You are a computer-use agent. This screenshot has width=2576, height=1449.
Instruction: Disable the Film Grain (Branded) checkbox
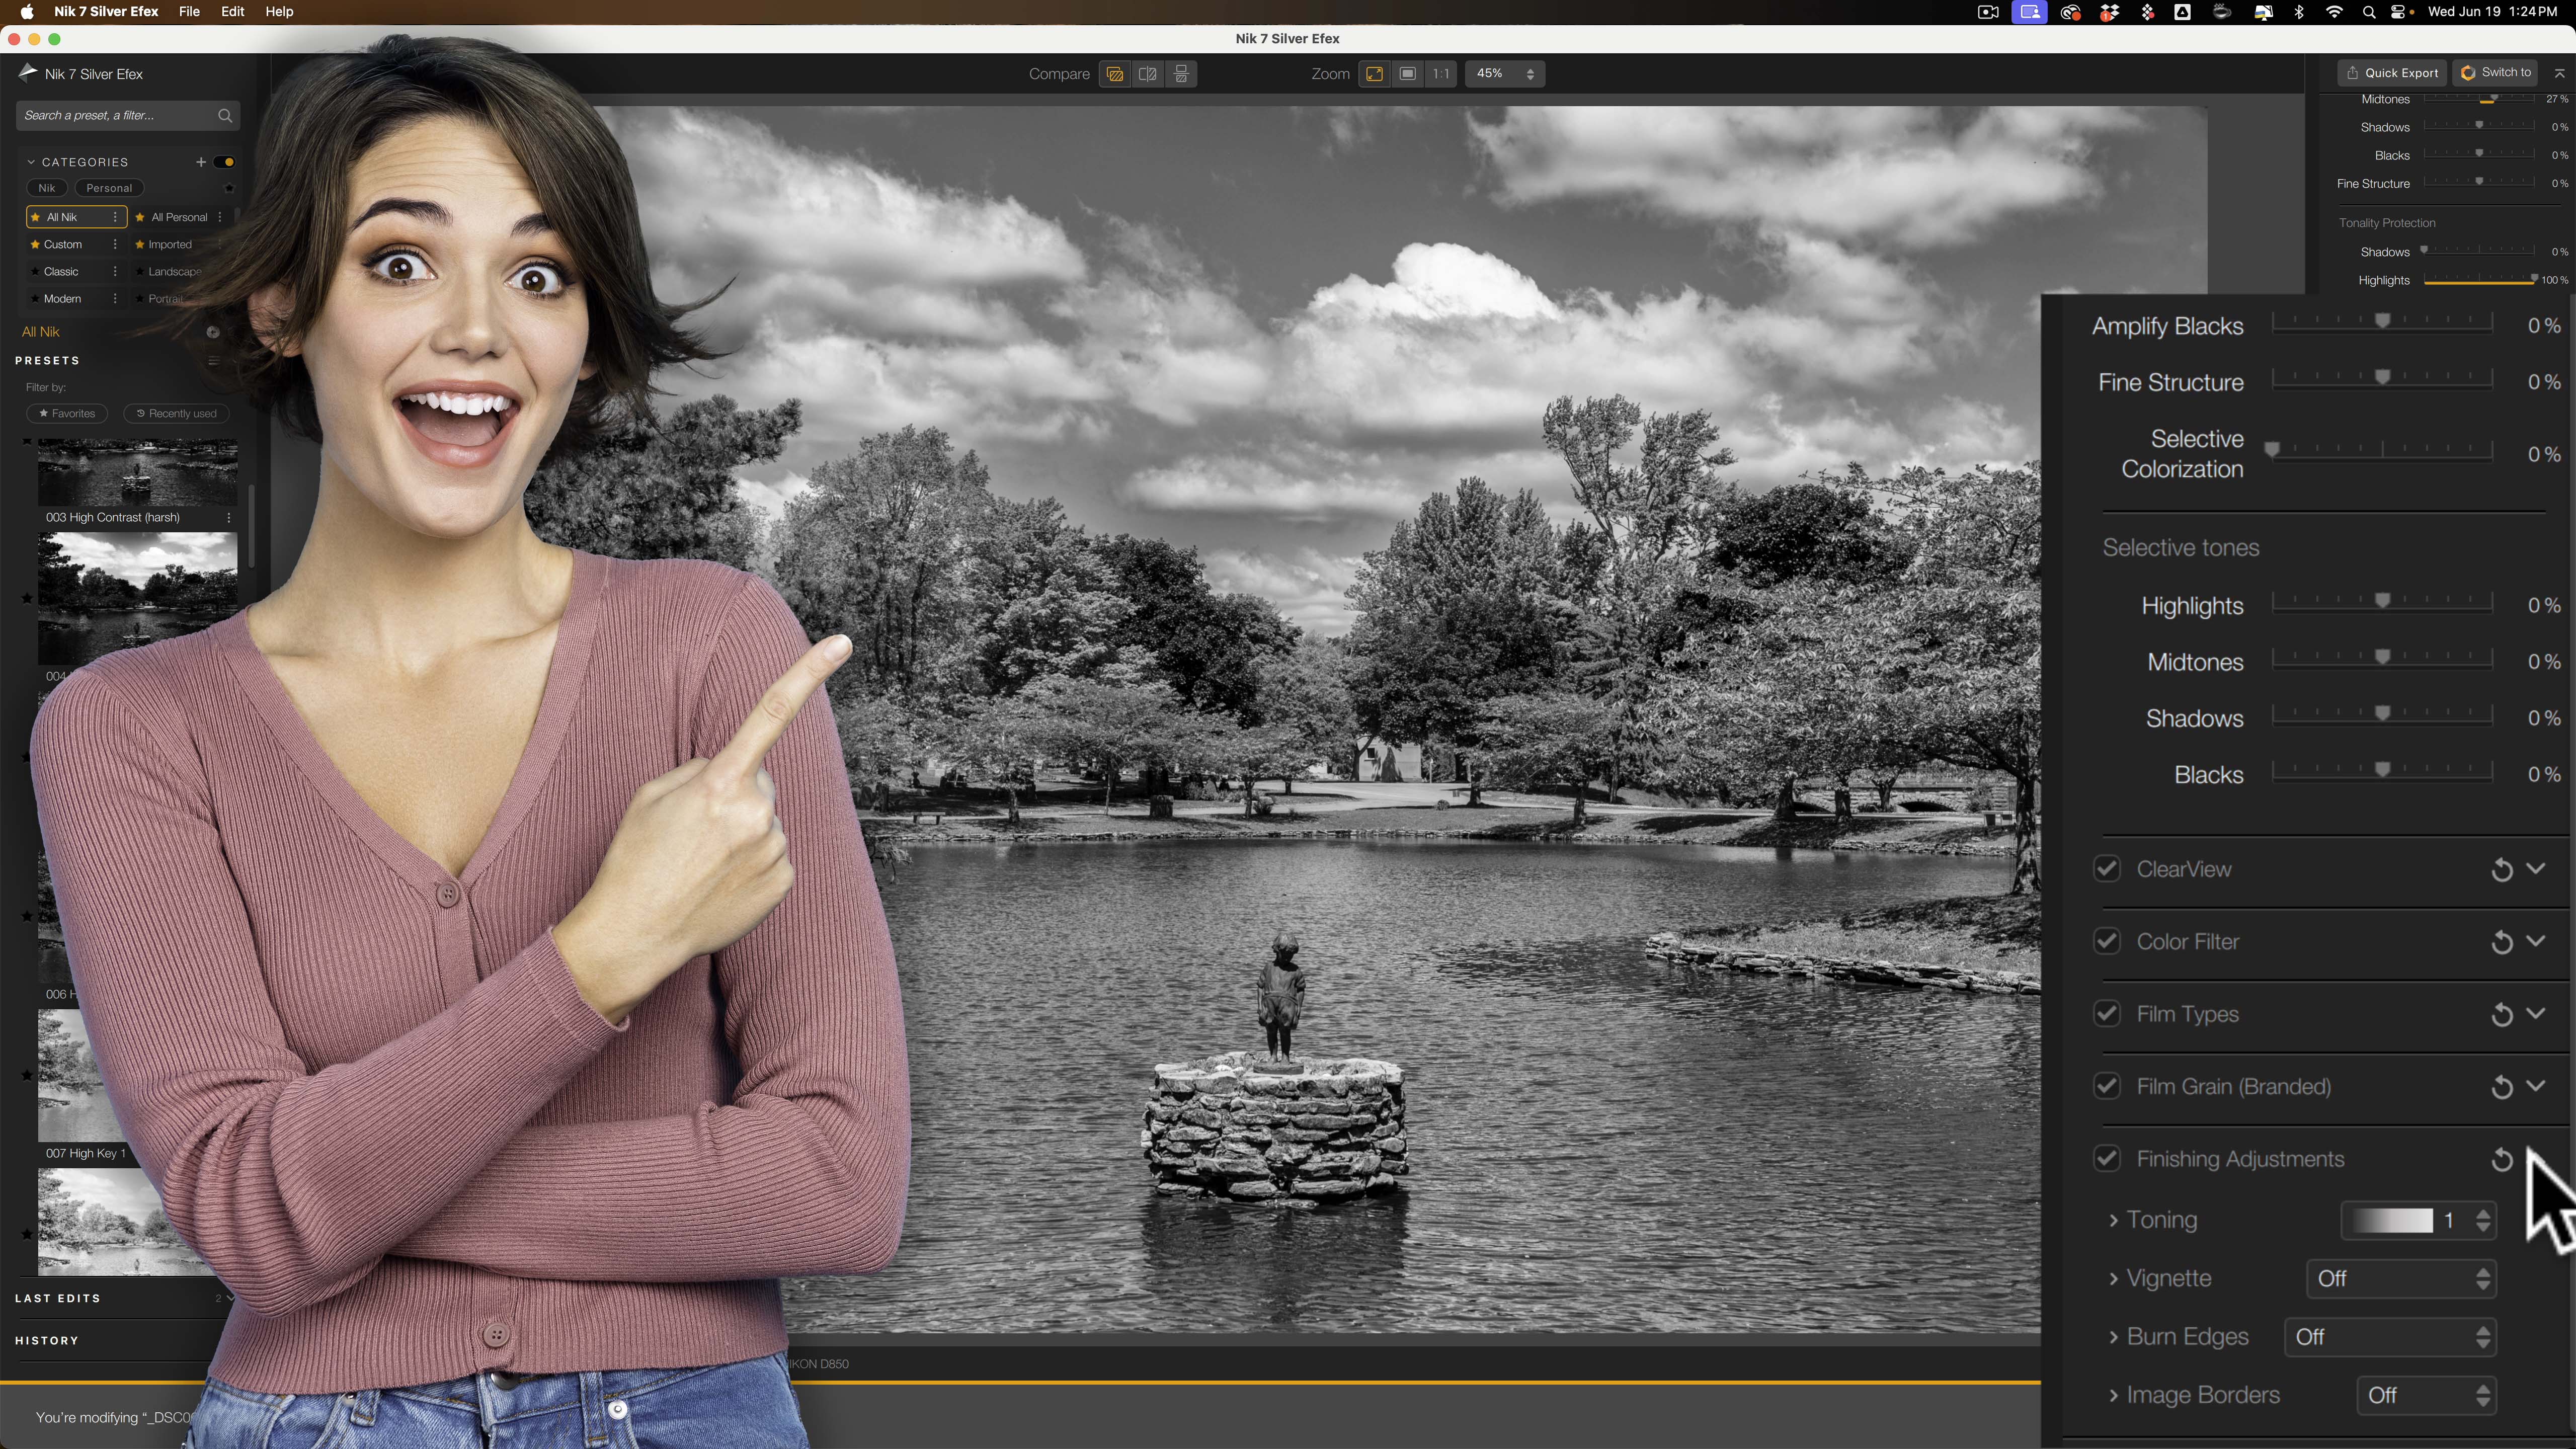click(2107, 1086)
